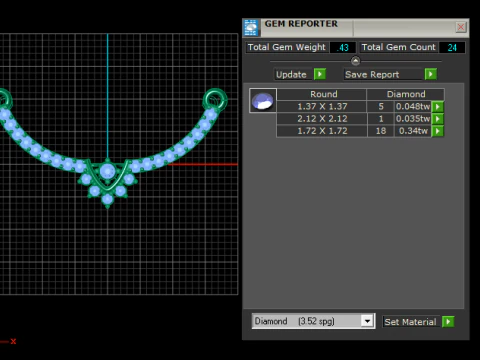Click the gem count 1 cell

click(381, 119)
